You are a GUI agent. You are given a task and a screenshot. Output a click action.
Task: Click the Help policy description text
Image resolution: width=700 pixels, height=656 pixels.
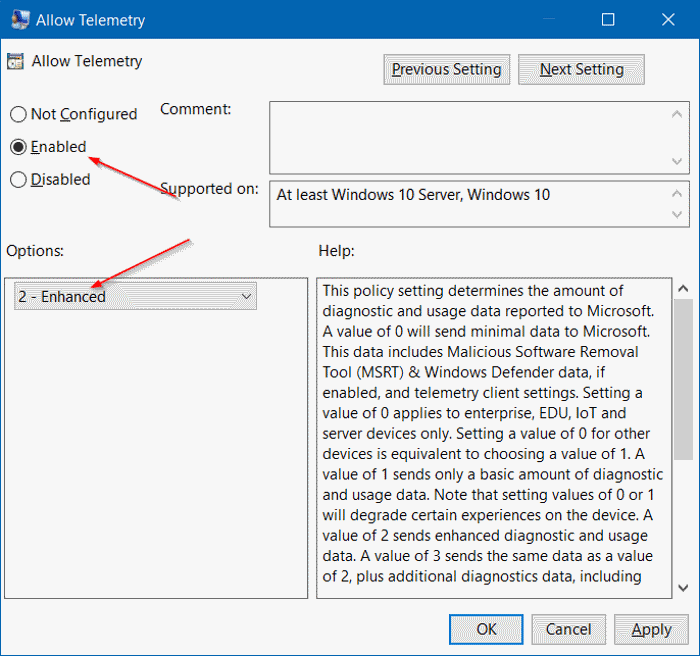(493, 434)
